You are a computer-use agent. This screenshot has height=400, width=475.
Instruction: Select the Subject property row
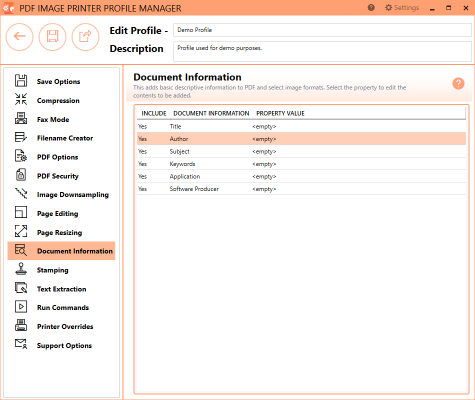(x=301, y=151)
